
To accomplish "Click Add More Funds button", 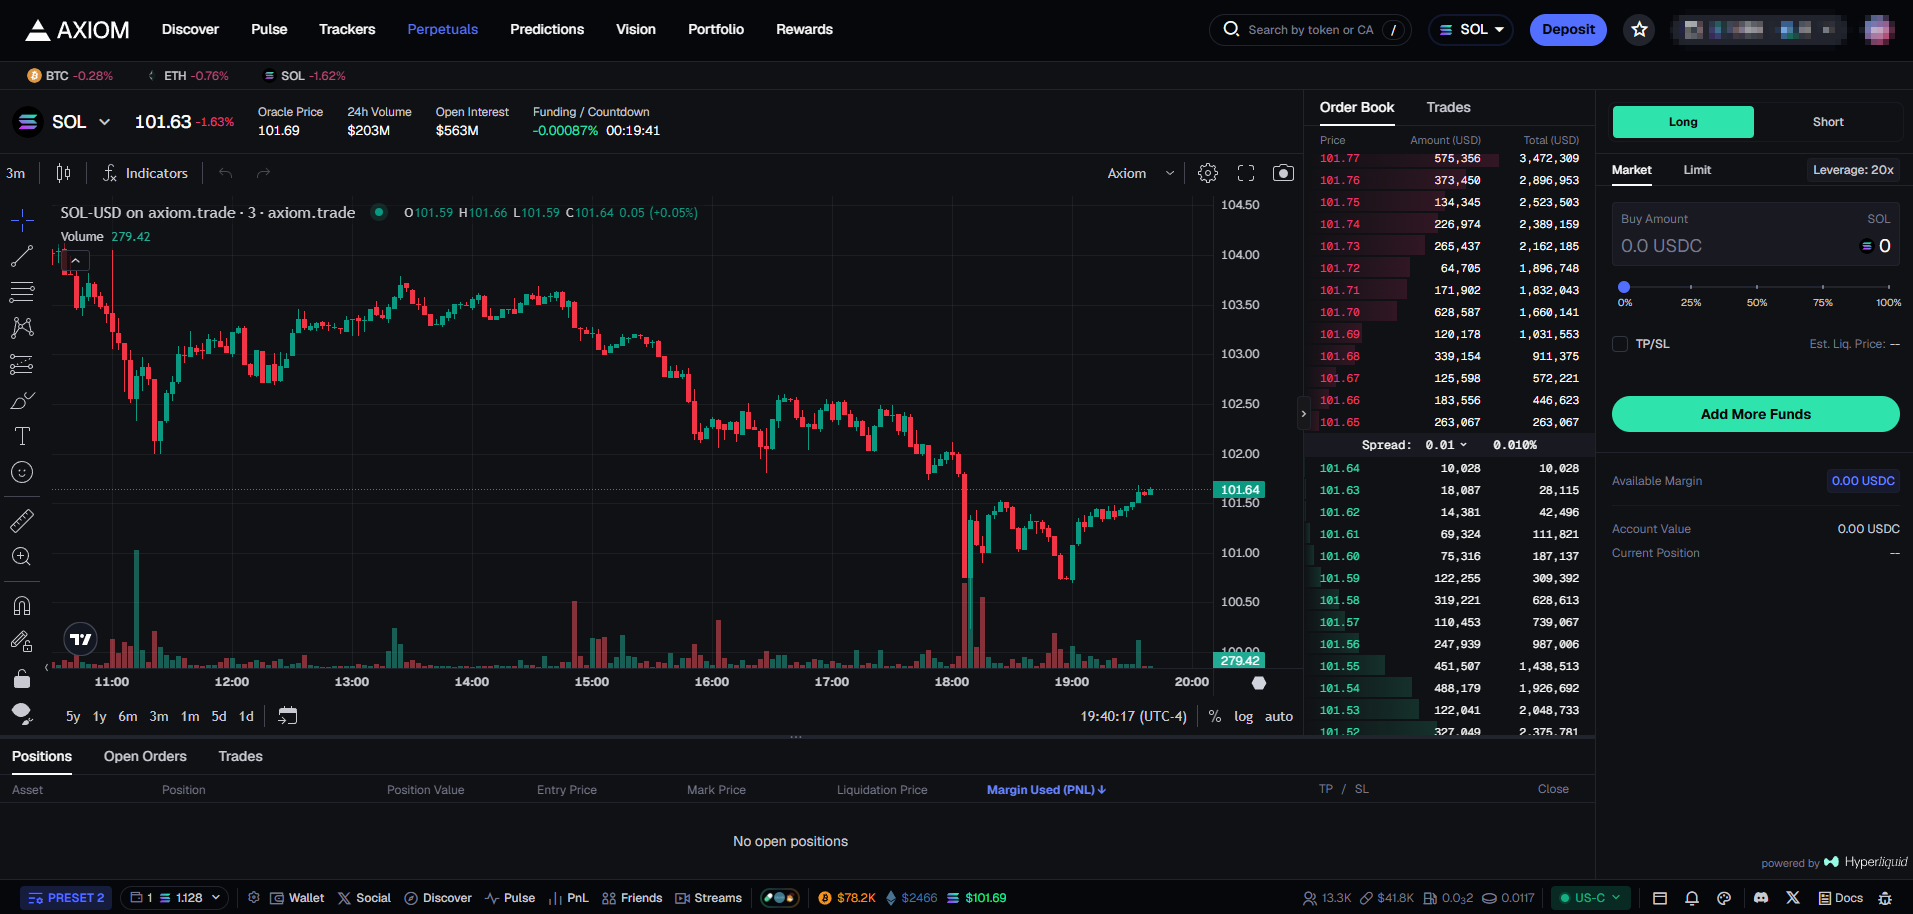I will 1755,414.
